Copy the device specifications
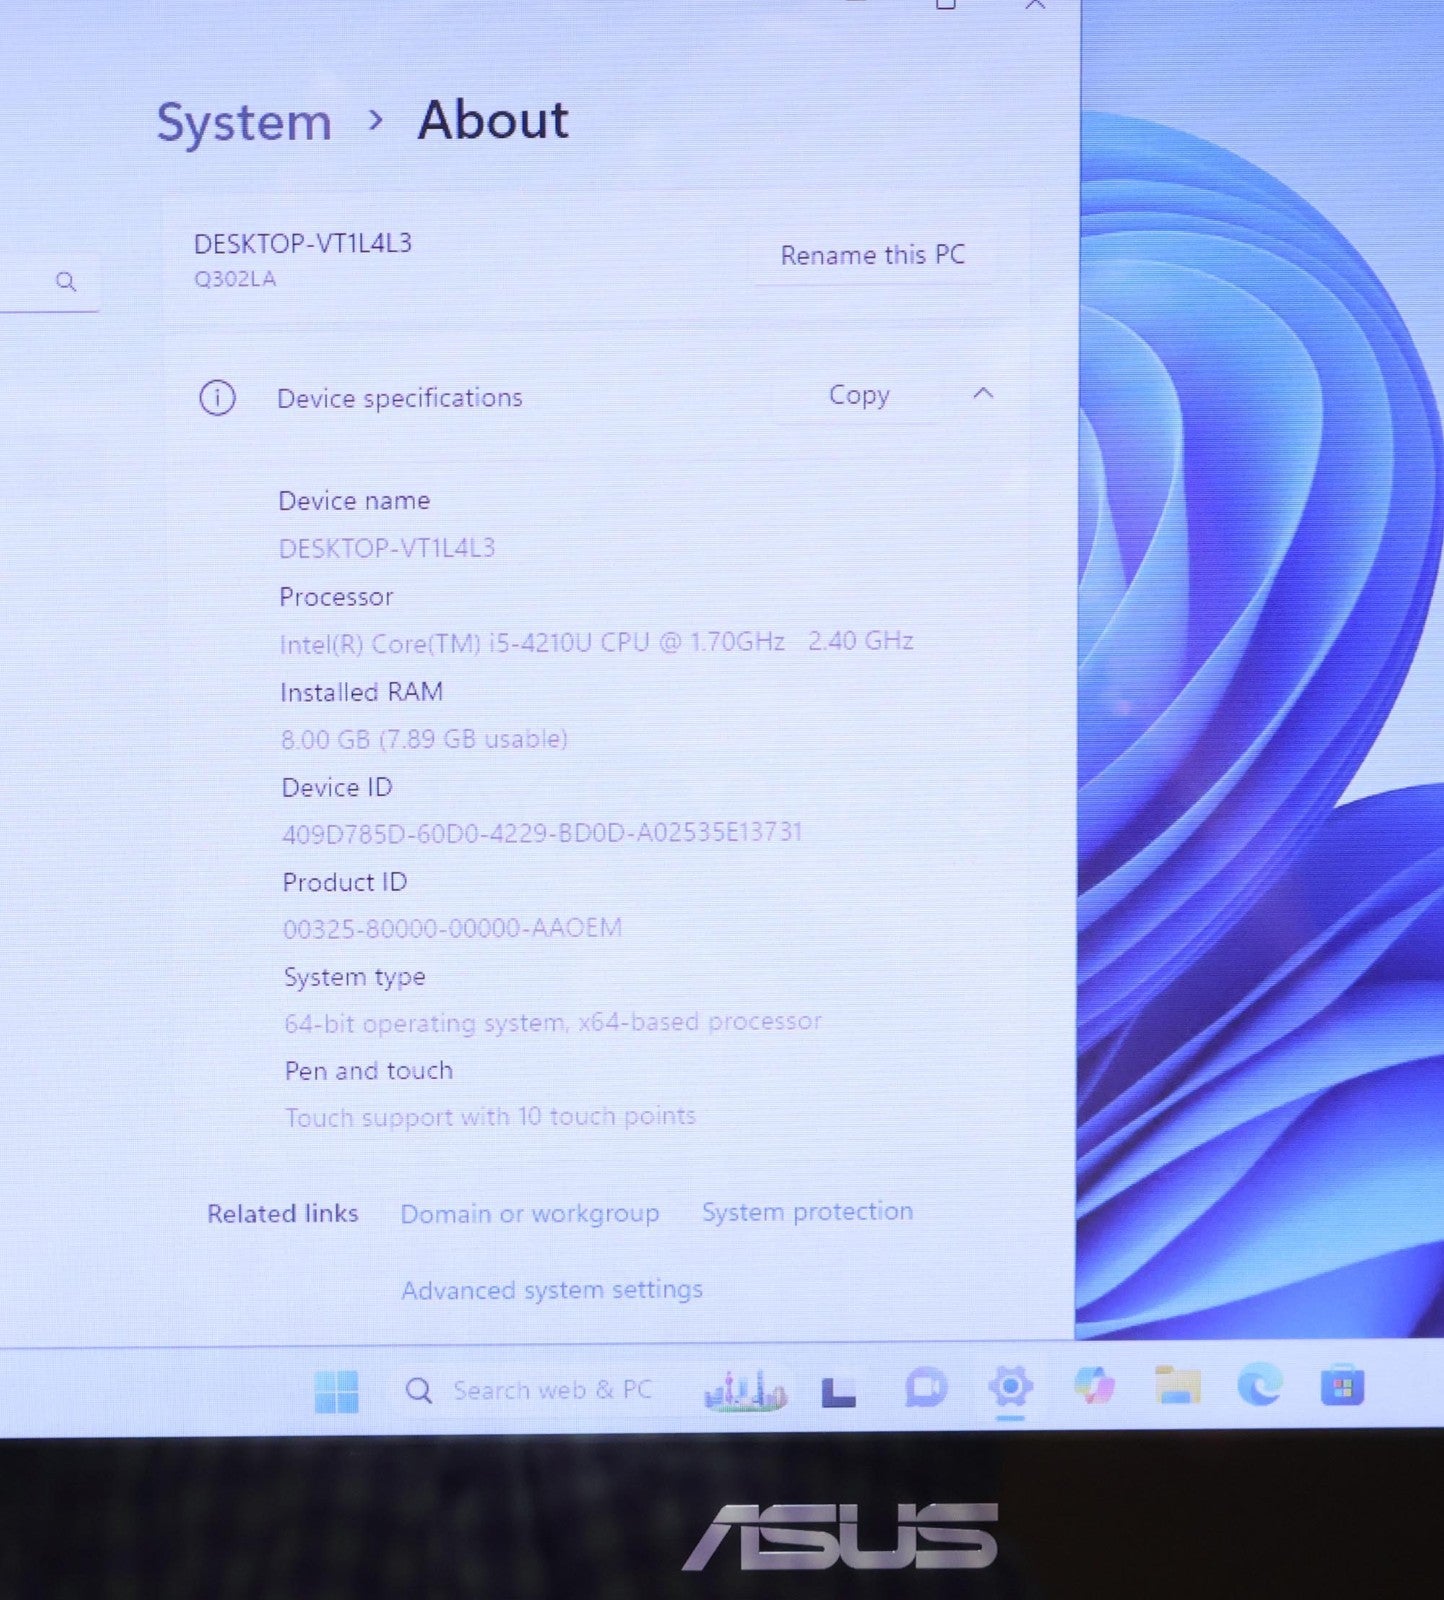The width and height of the screenshot is (1444, 1600). pos(859,396)
